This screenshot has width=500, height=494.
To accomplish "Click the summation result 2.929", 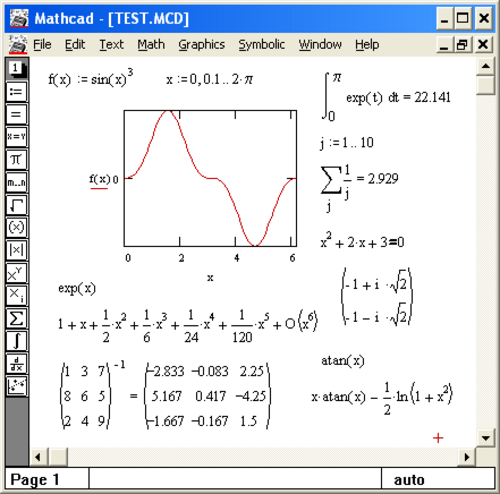I will (383, 179).
